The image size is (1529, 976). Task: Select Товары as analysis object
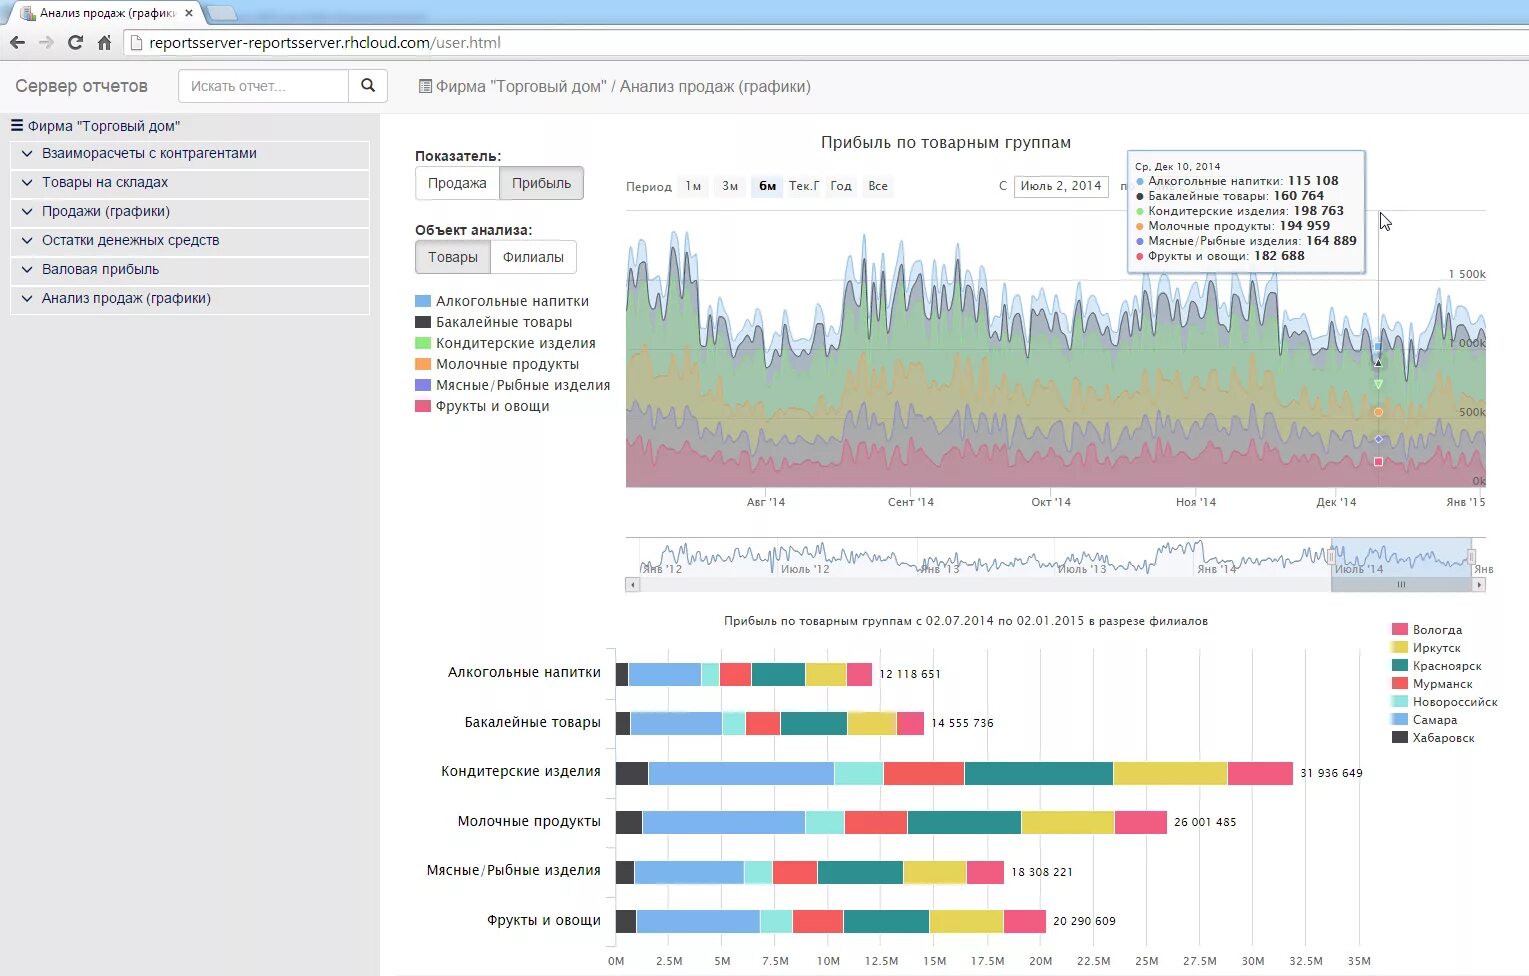453,257
